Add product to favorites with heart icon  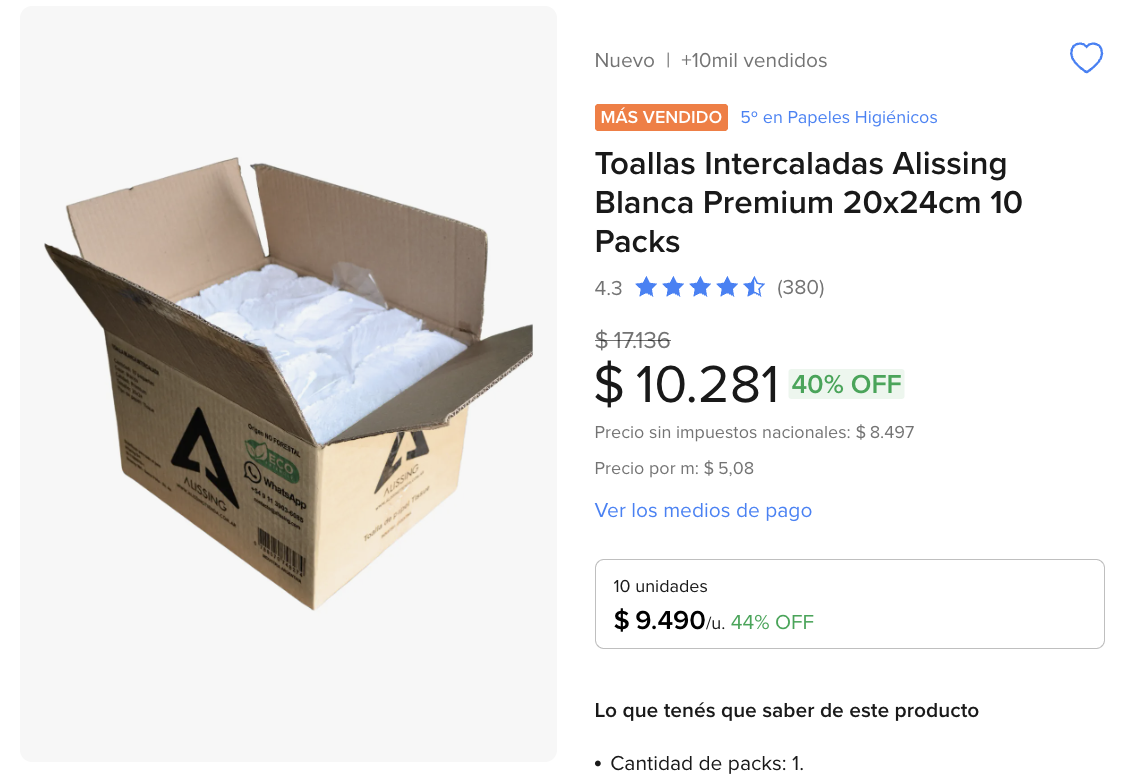click(x=1086, y=59)
